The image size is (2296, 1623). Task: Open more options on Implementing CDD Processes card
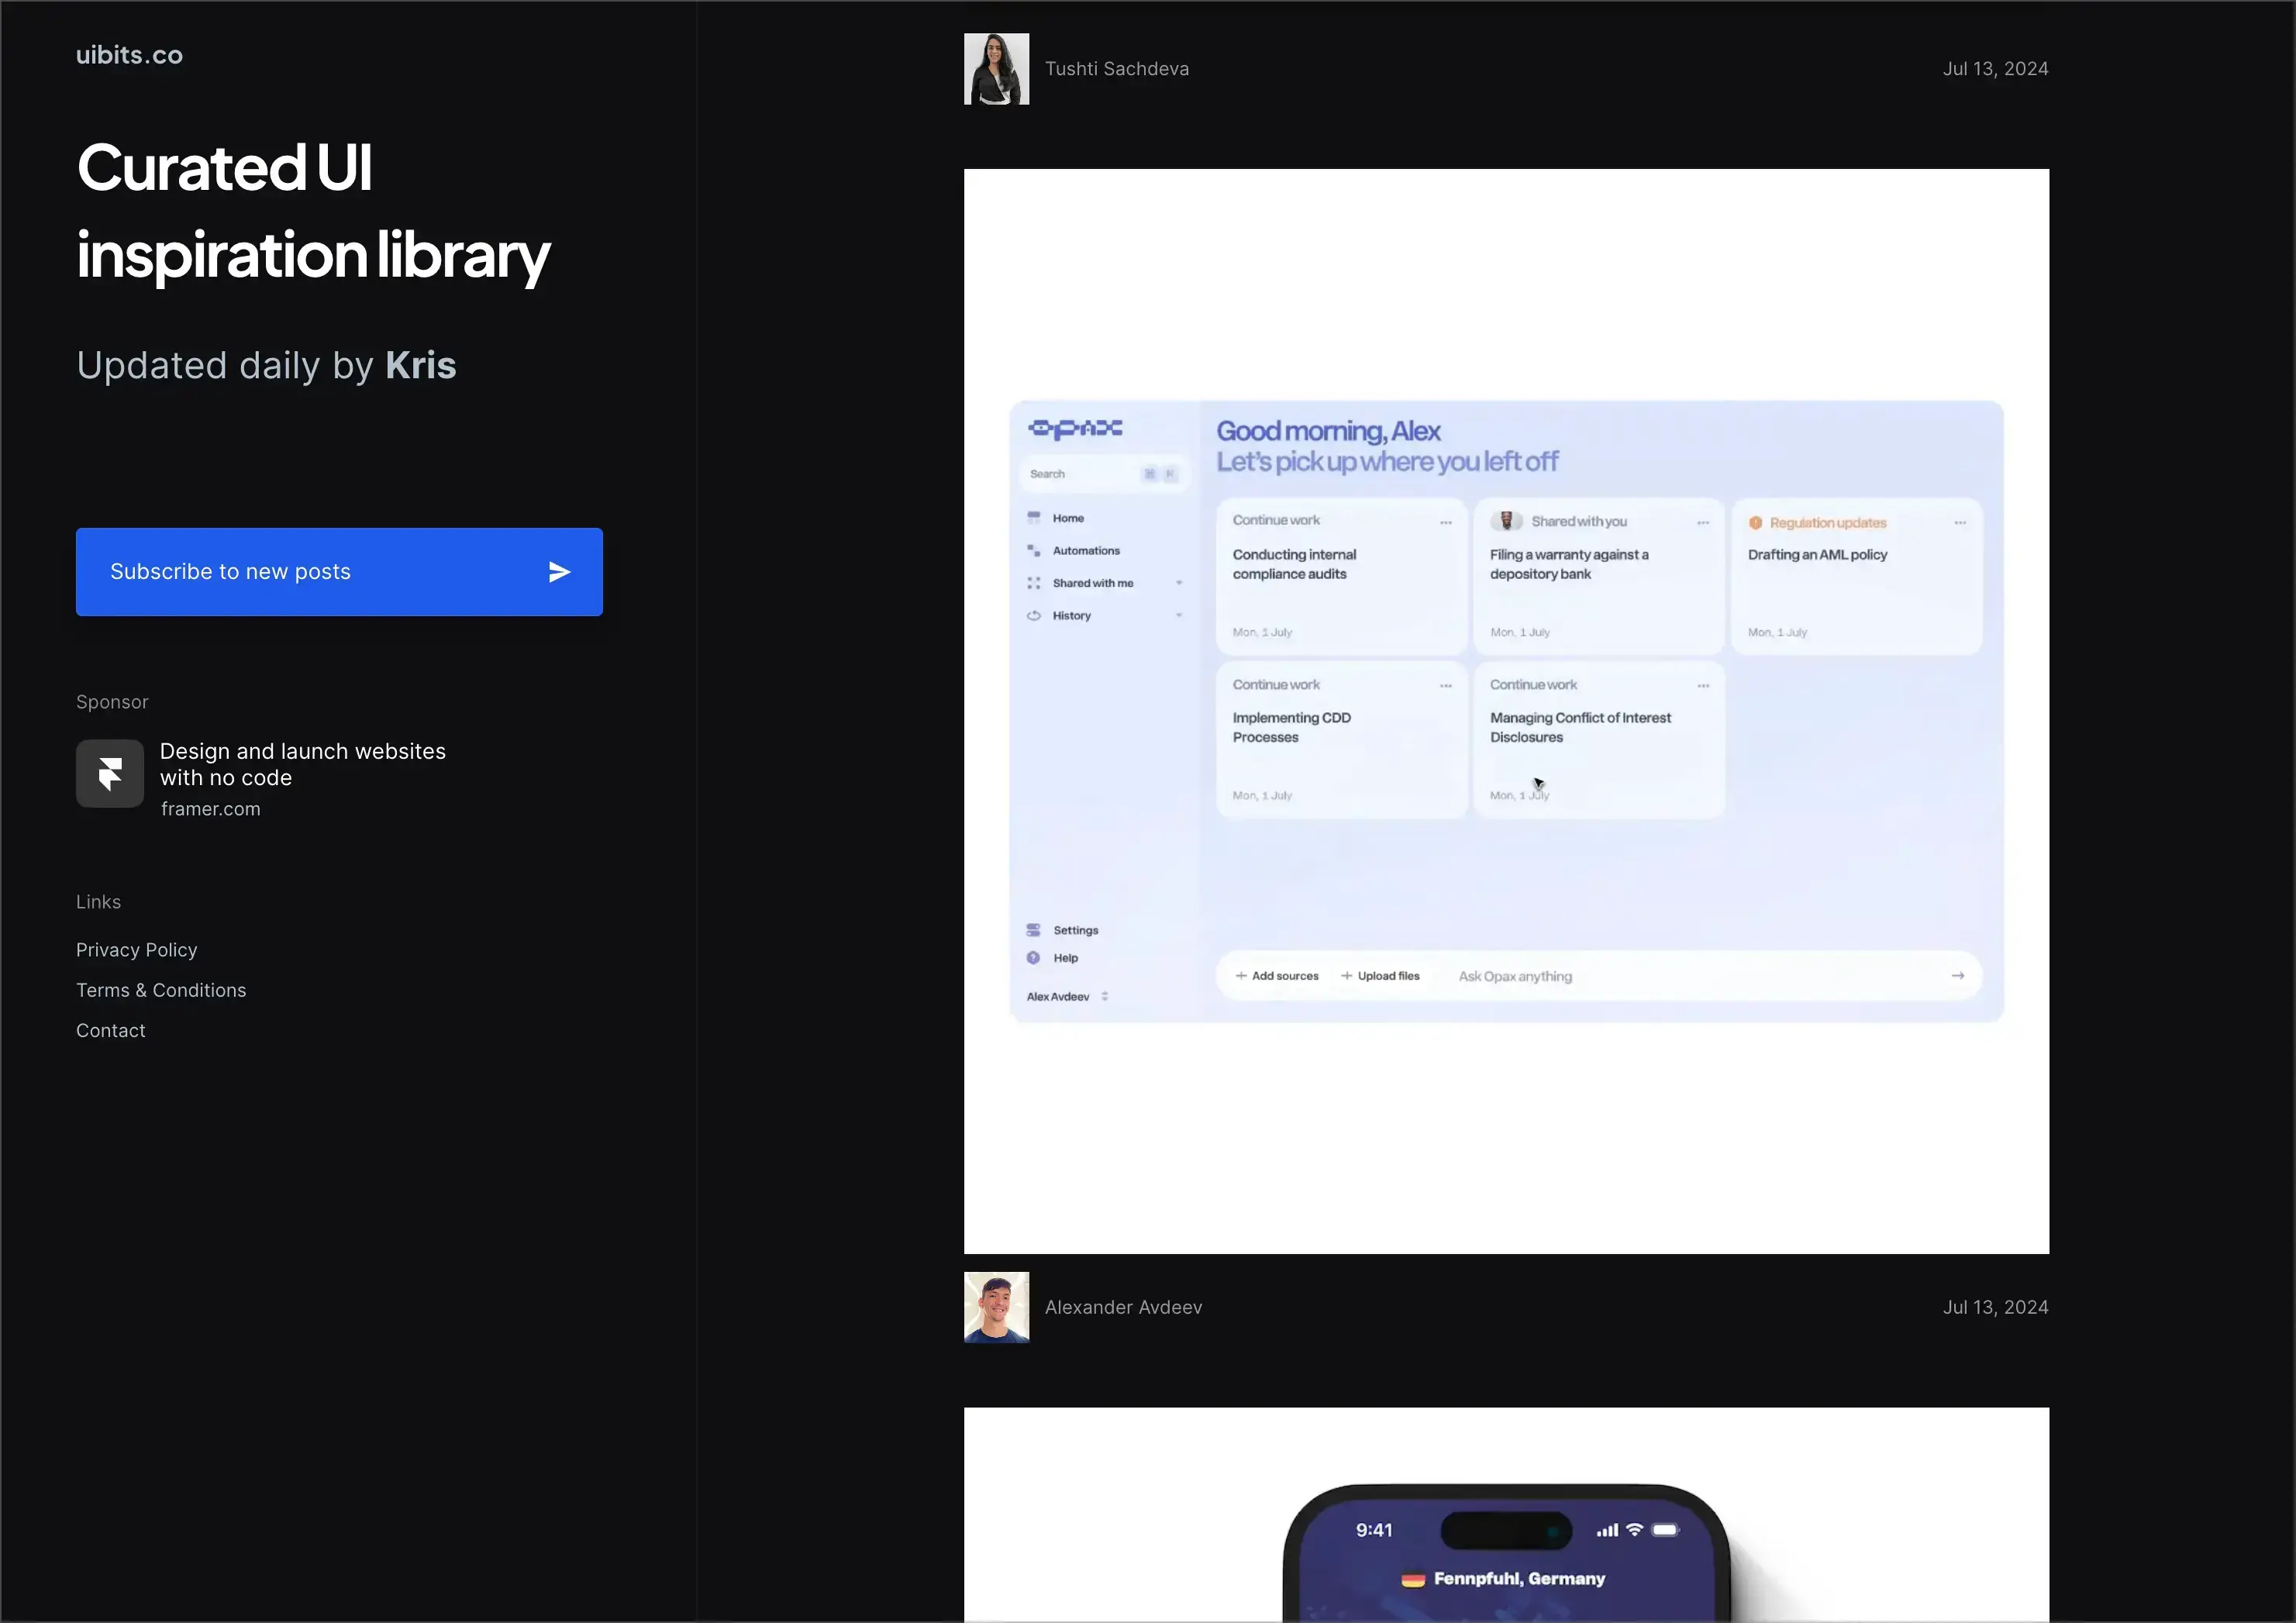coord(1446,686)
